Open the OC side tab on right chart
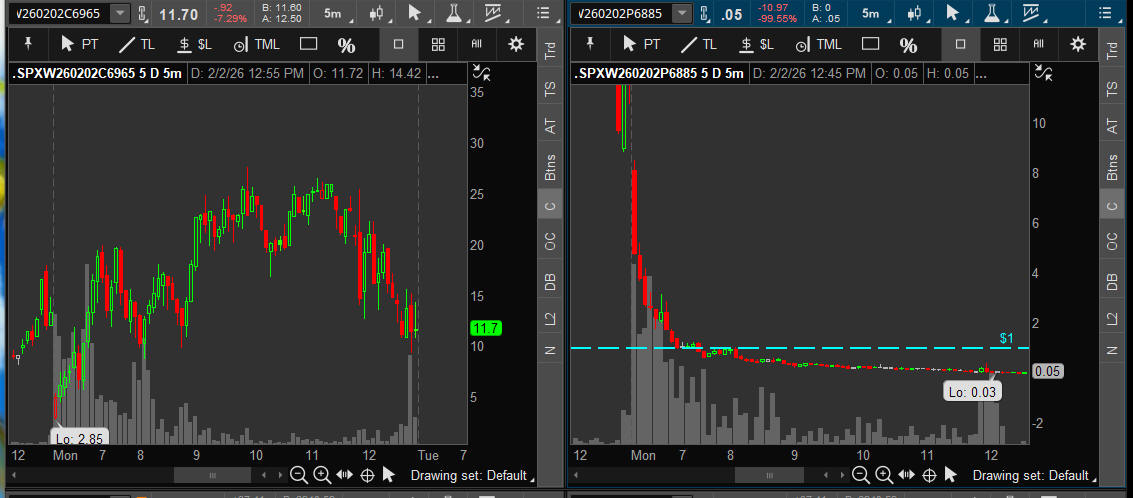Viewport: 1133px width, 498px height. pos(1111,241)
